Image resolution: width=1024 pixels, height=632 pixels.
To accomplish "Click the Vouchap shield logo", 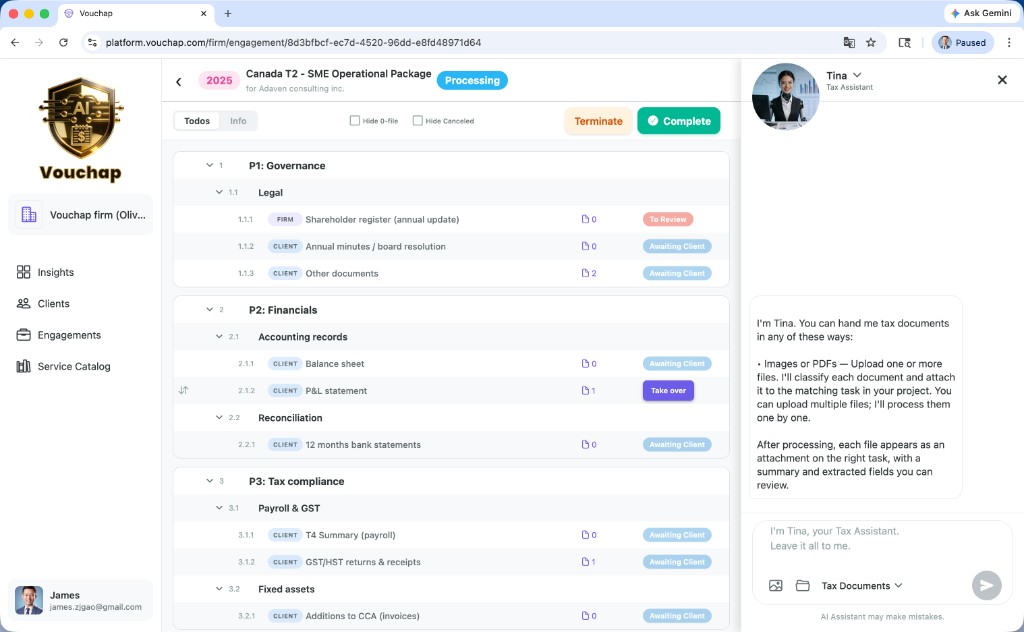I will tap(81, 118).
